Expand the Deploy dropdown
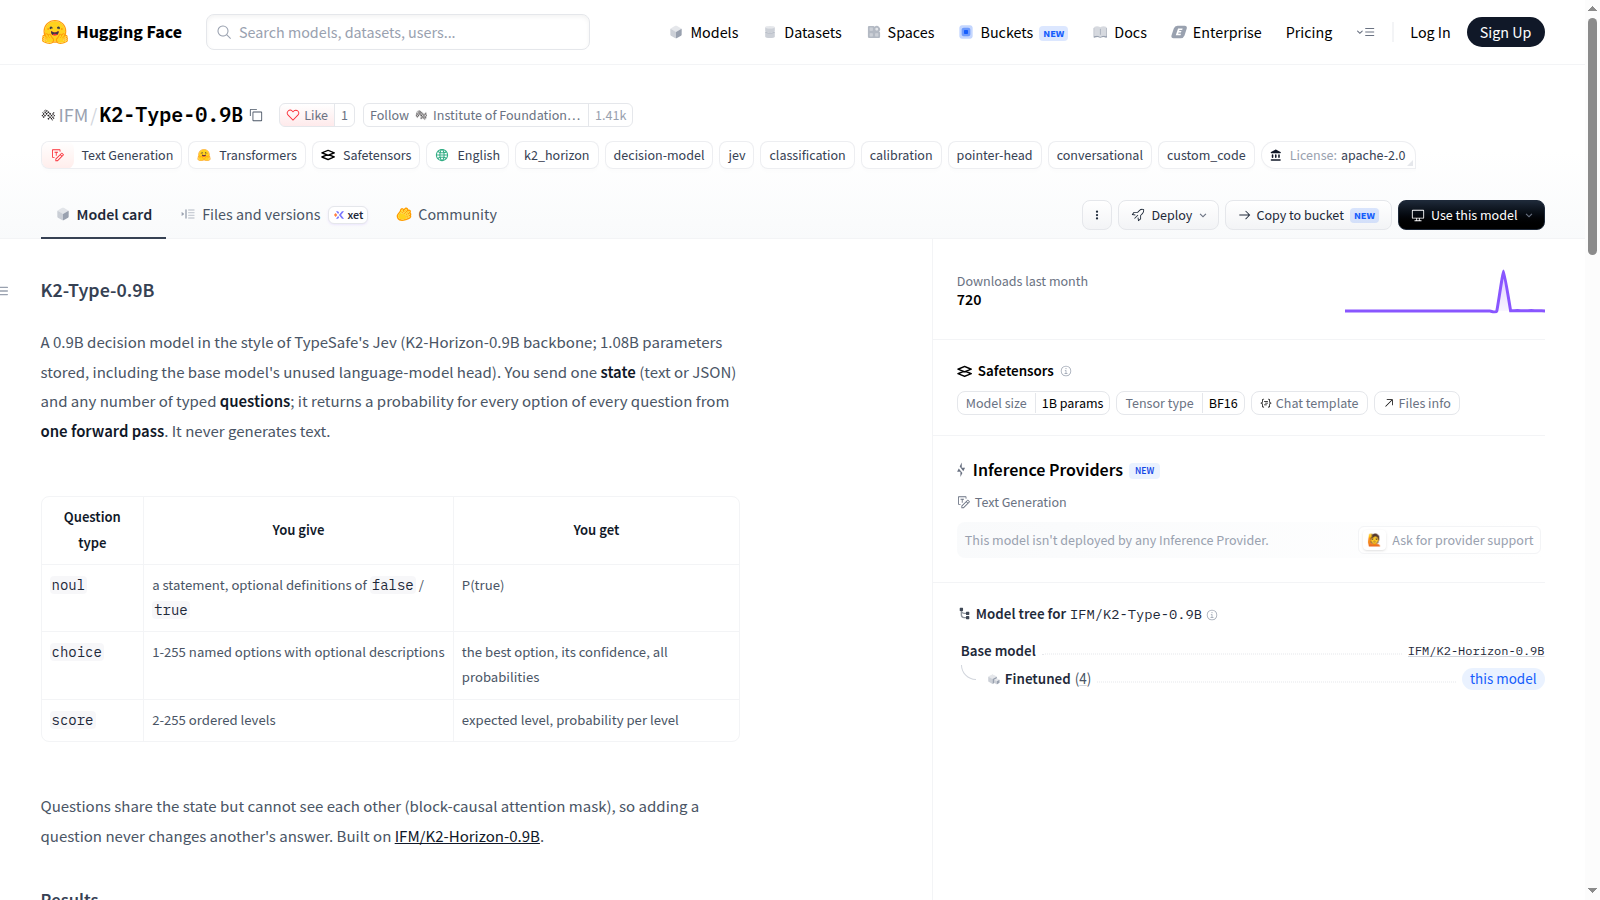The image size is (1600, 900). [x=1168, y=215]
